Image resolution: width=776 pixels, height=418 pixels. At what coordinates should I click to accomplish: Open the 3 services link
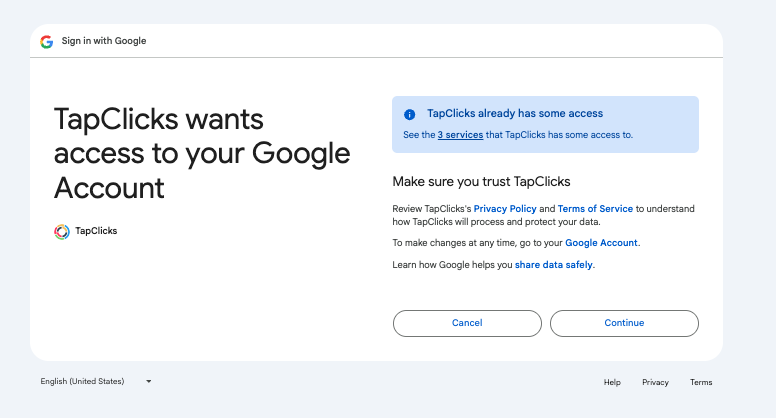460,135
